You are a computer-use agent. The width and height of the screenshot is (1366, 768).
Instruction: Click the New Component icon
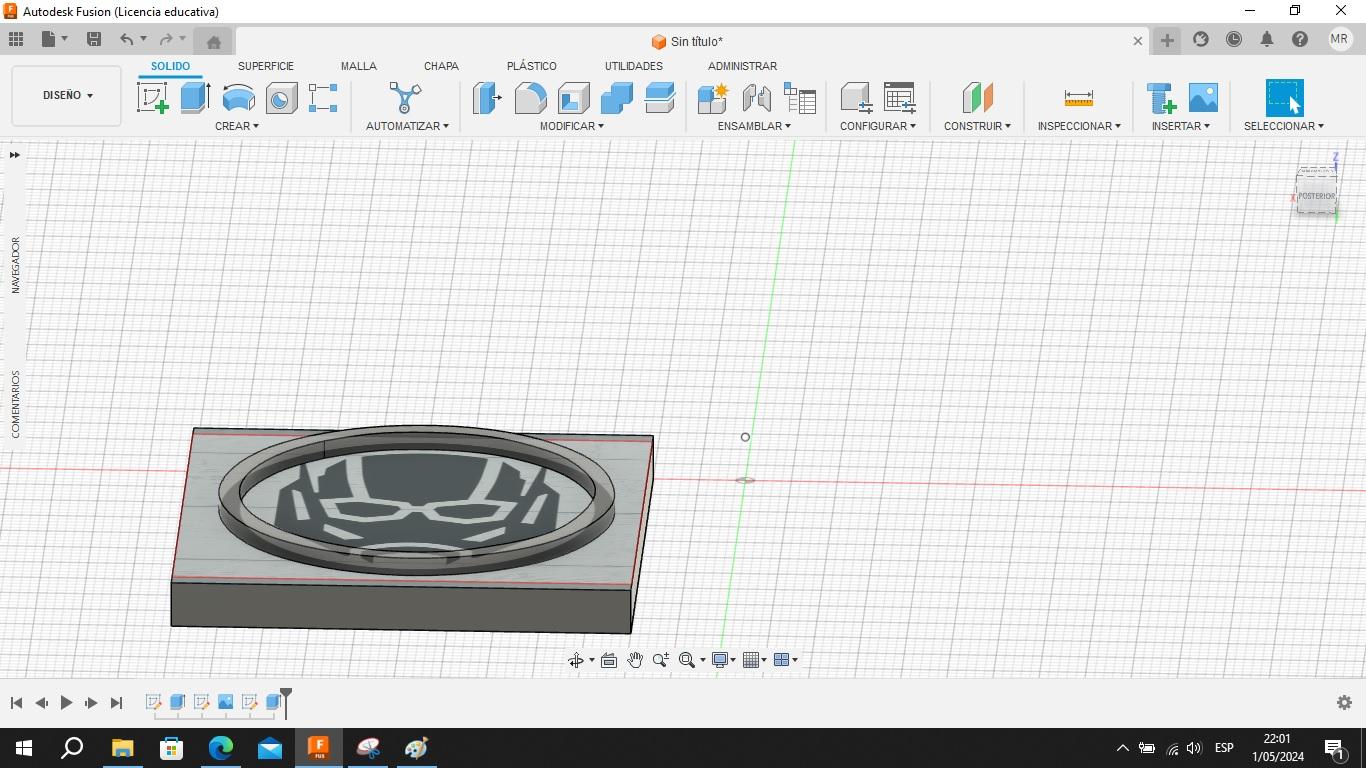click(713, 98)
